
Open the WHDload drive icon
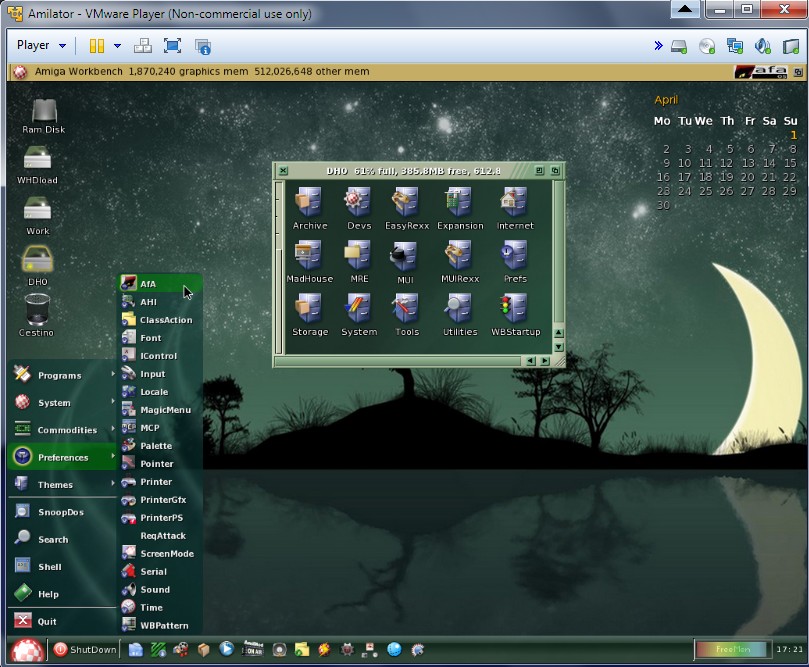[x=37, y=161]
